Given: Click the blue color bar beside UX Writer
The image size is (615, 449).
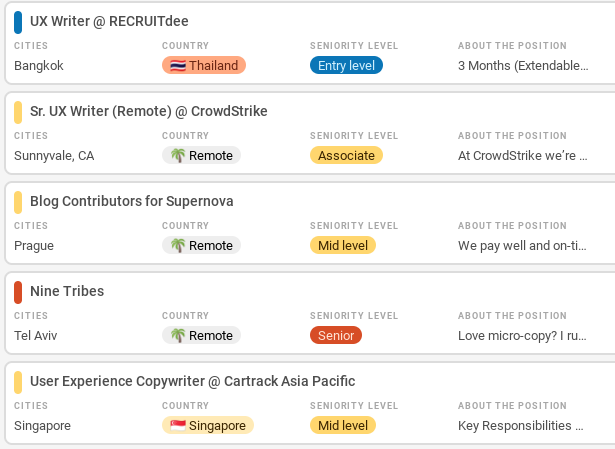Looking at the screenshot, I should click(18, 22).
